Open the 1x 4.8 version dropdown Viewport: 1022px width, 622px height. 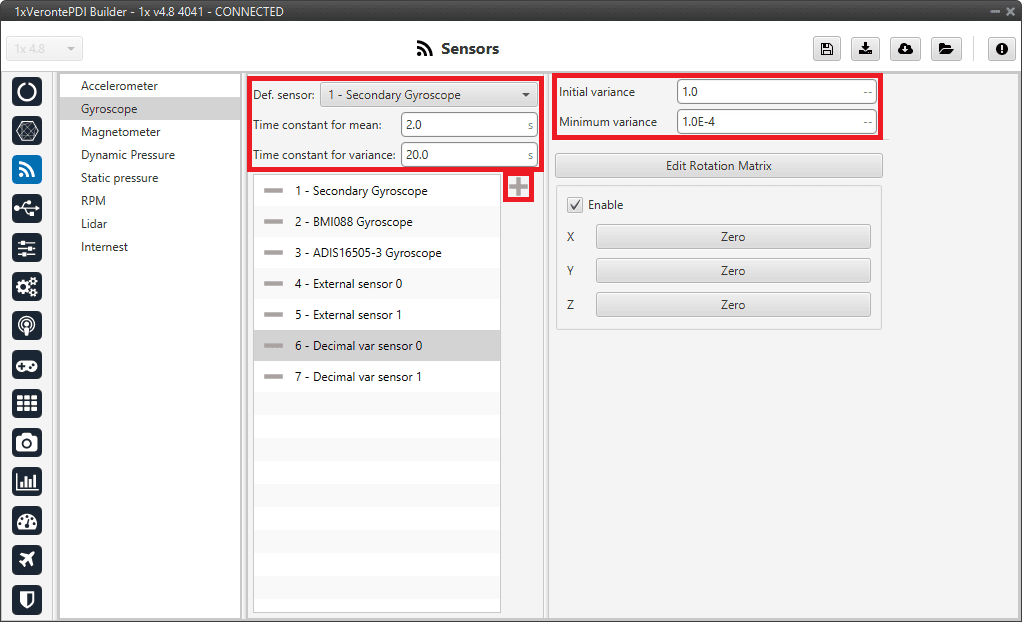[45, 49]
